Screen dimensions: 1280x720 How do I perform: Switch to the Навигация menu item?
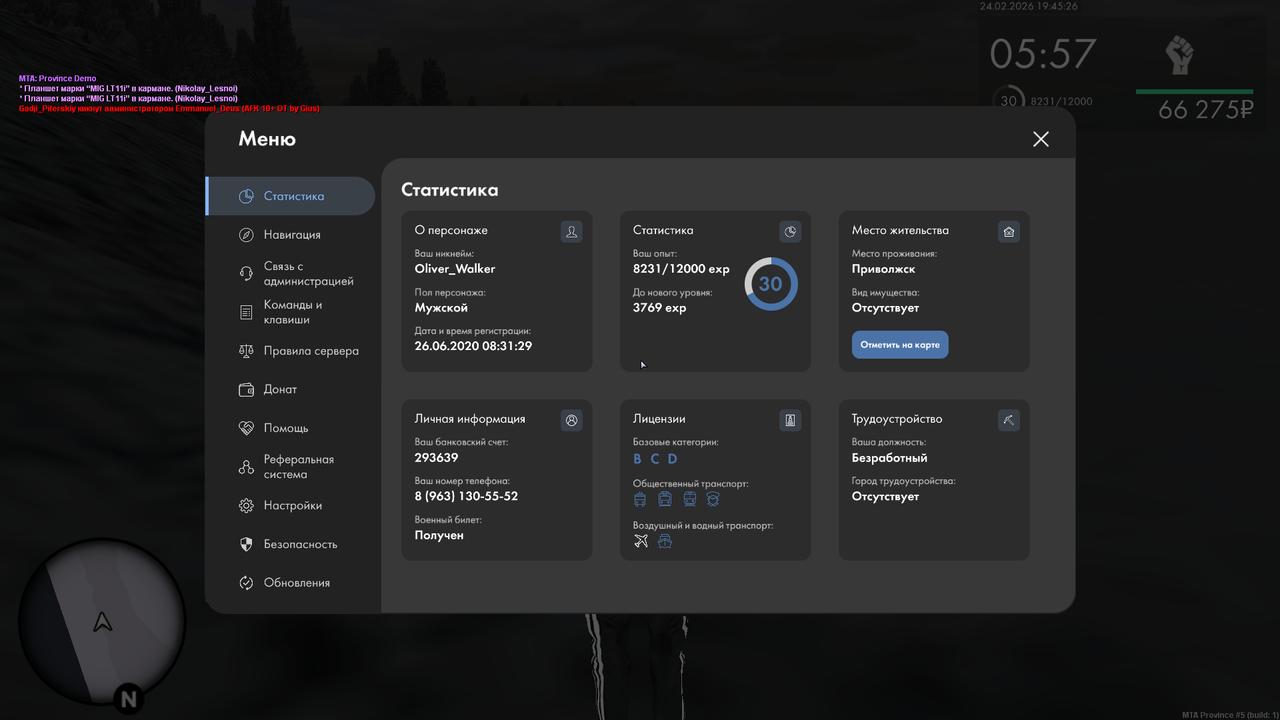290,235
